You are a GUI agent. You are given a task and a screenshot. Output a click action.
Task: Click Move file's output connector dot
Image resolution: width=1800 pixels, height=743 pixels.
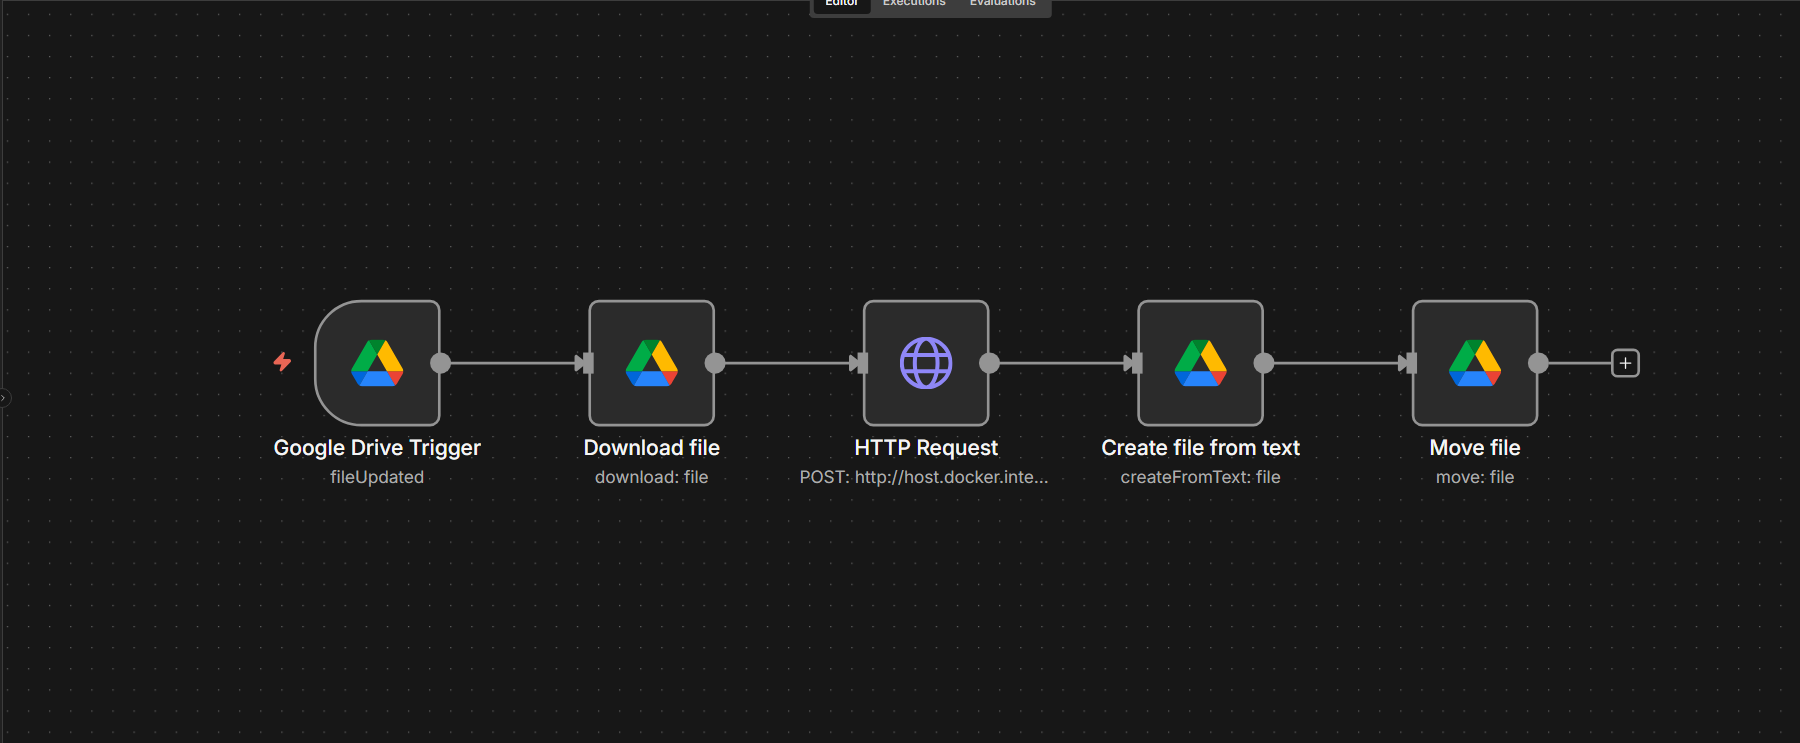click(1538, 363)
